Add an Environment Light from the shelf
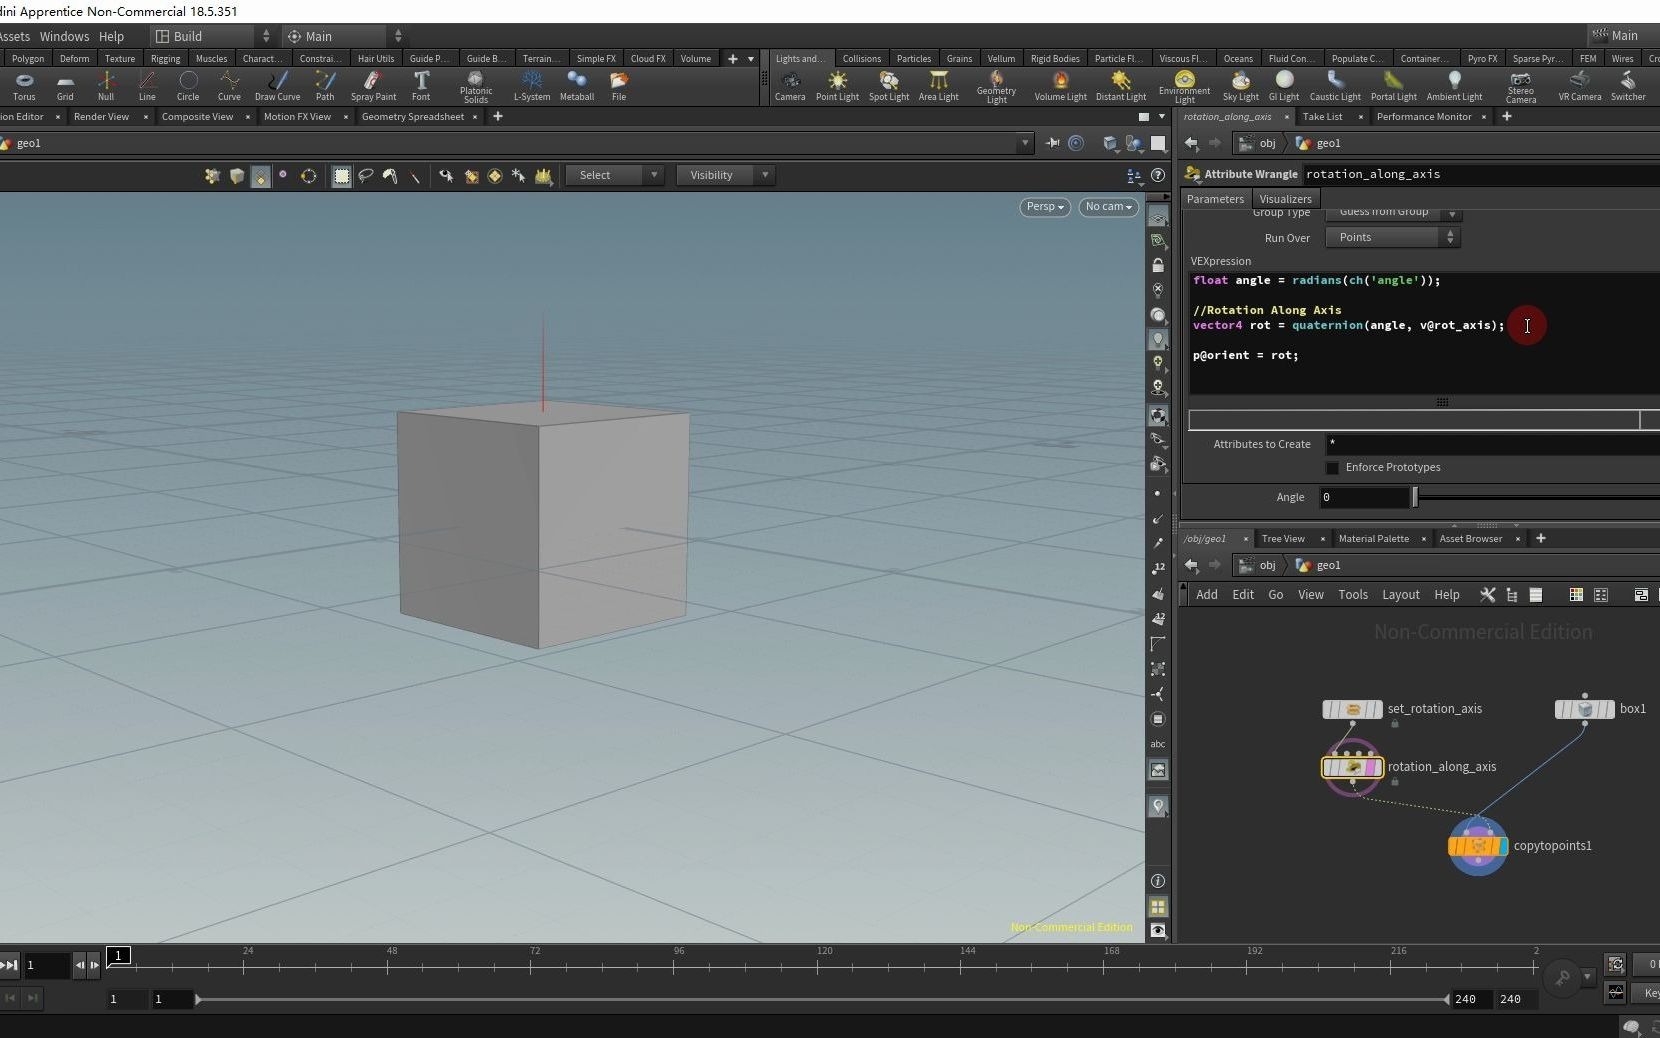Viewport: 1660px width, 1038px height. point(1184,86)
